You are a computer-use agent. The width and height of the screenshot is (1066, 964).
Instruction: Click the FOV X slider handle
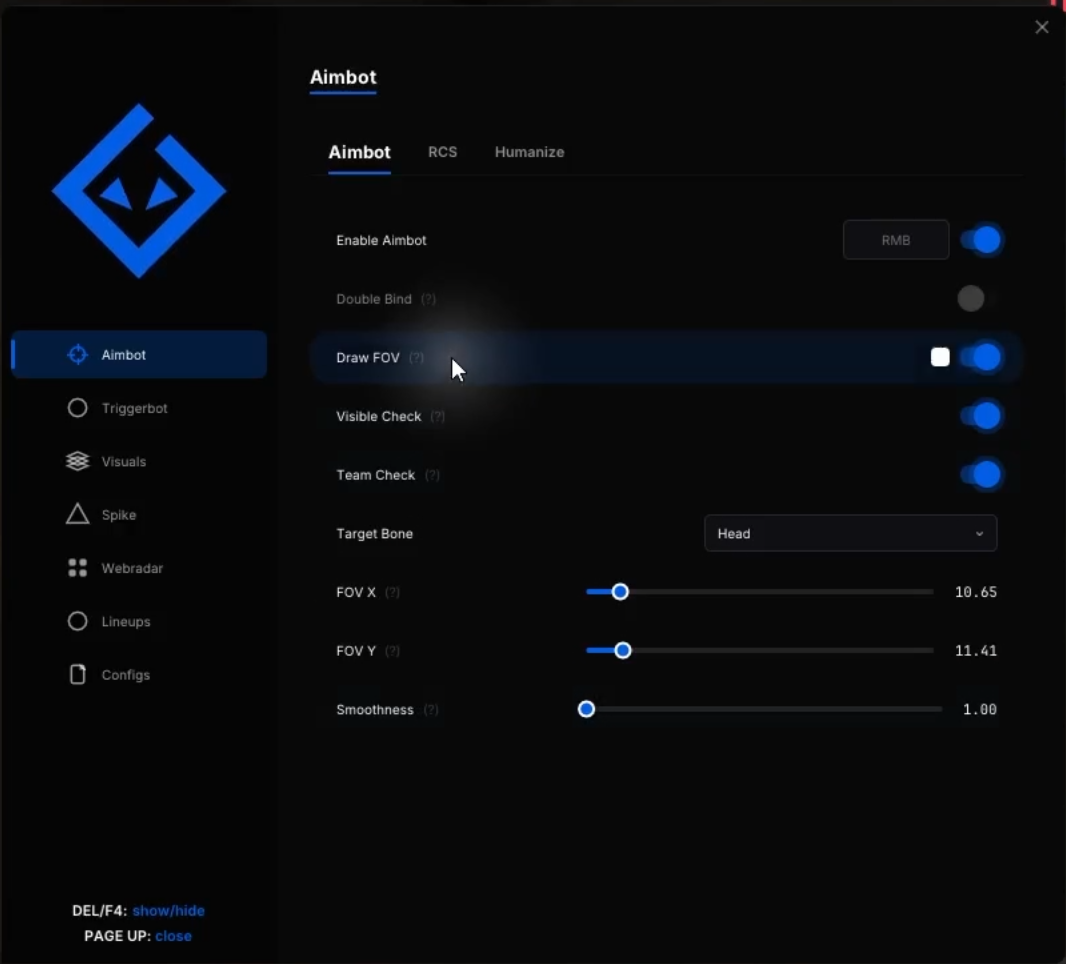619,592
